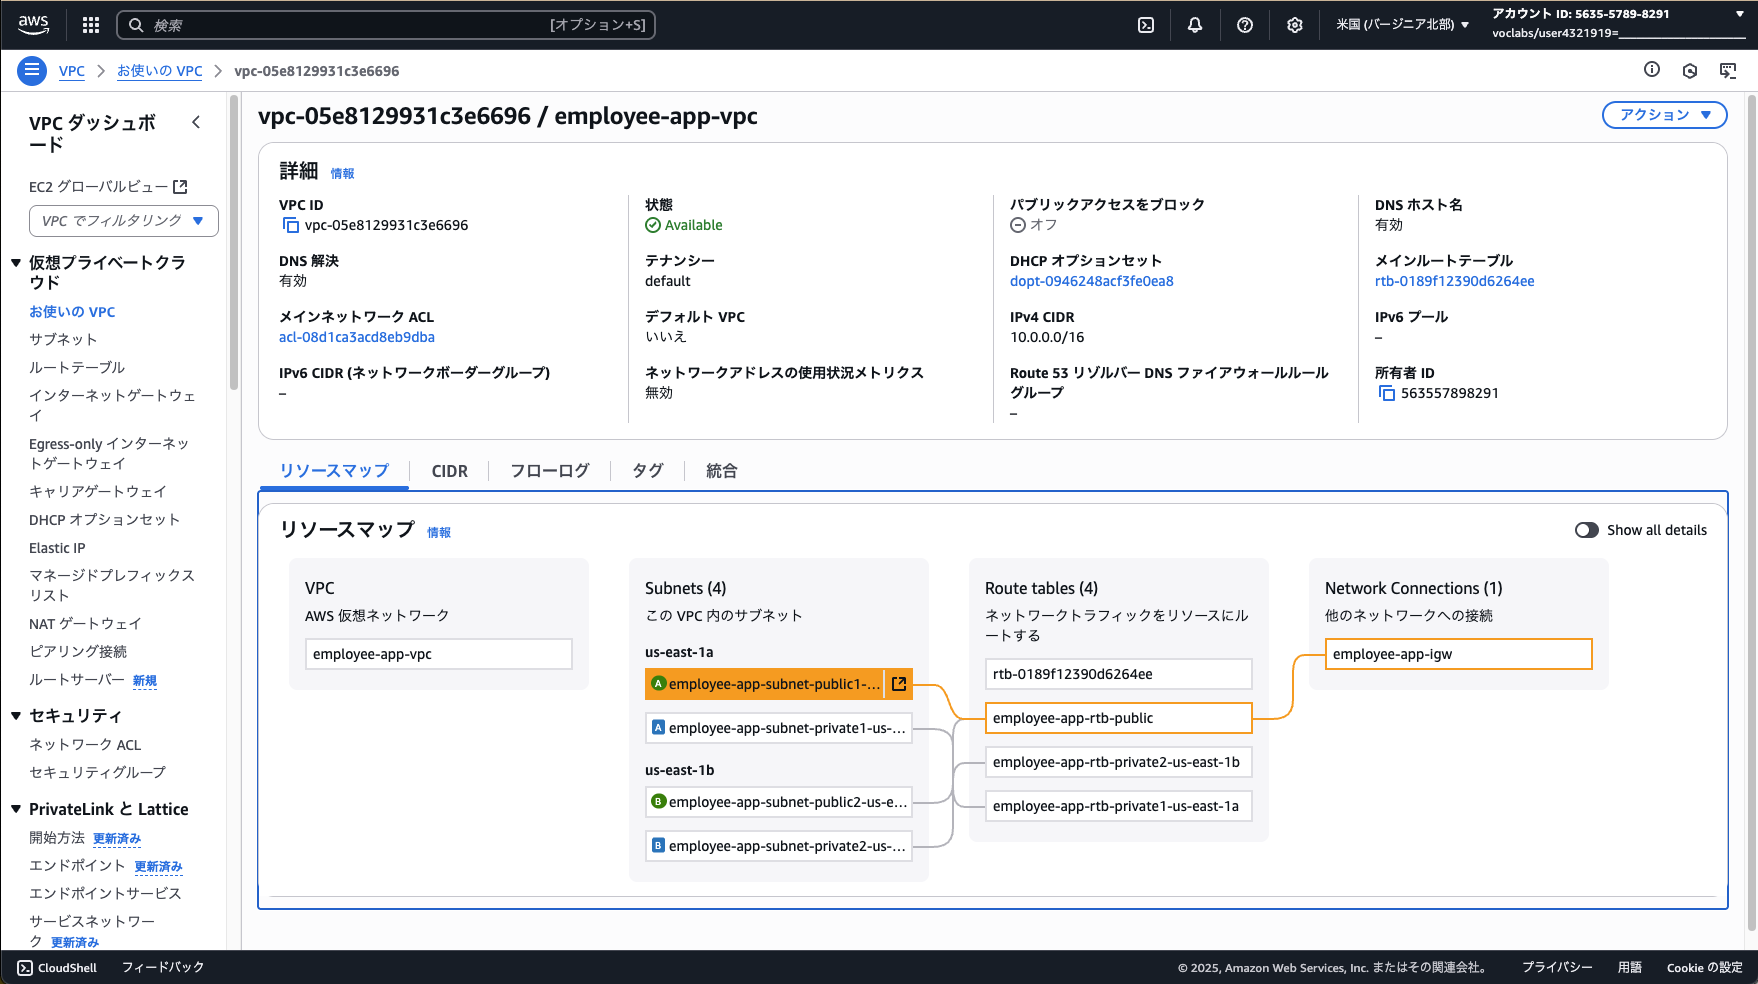Click the hexagon preferences icon
The height and width of the screenshot is (984, 1758).
[1690, 70]
